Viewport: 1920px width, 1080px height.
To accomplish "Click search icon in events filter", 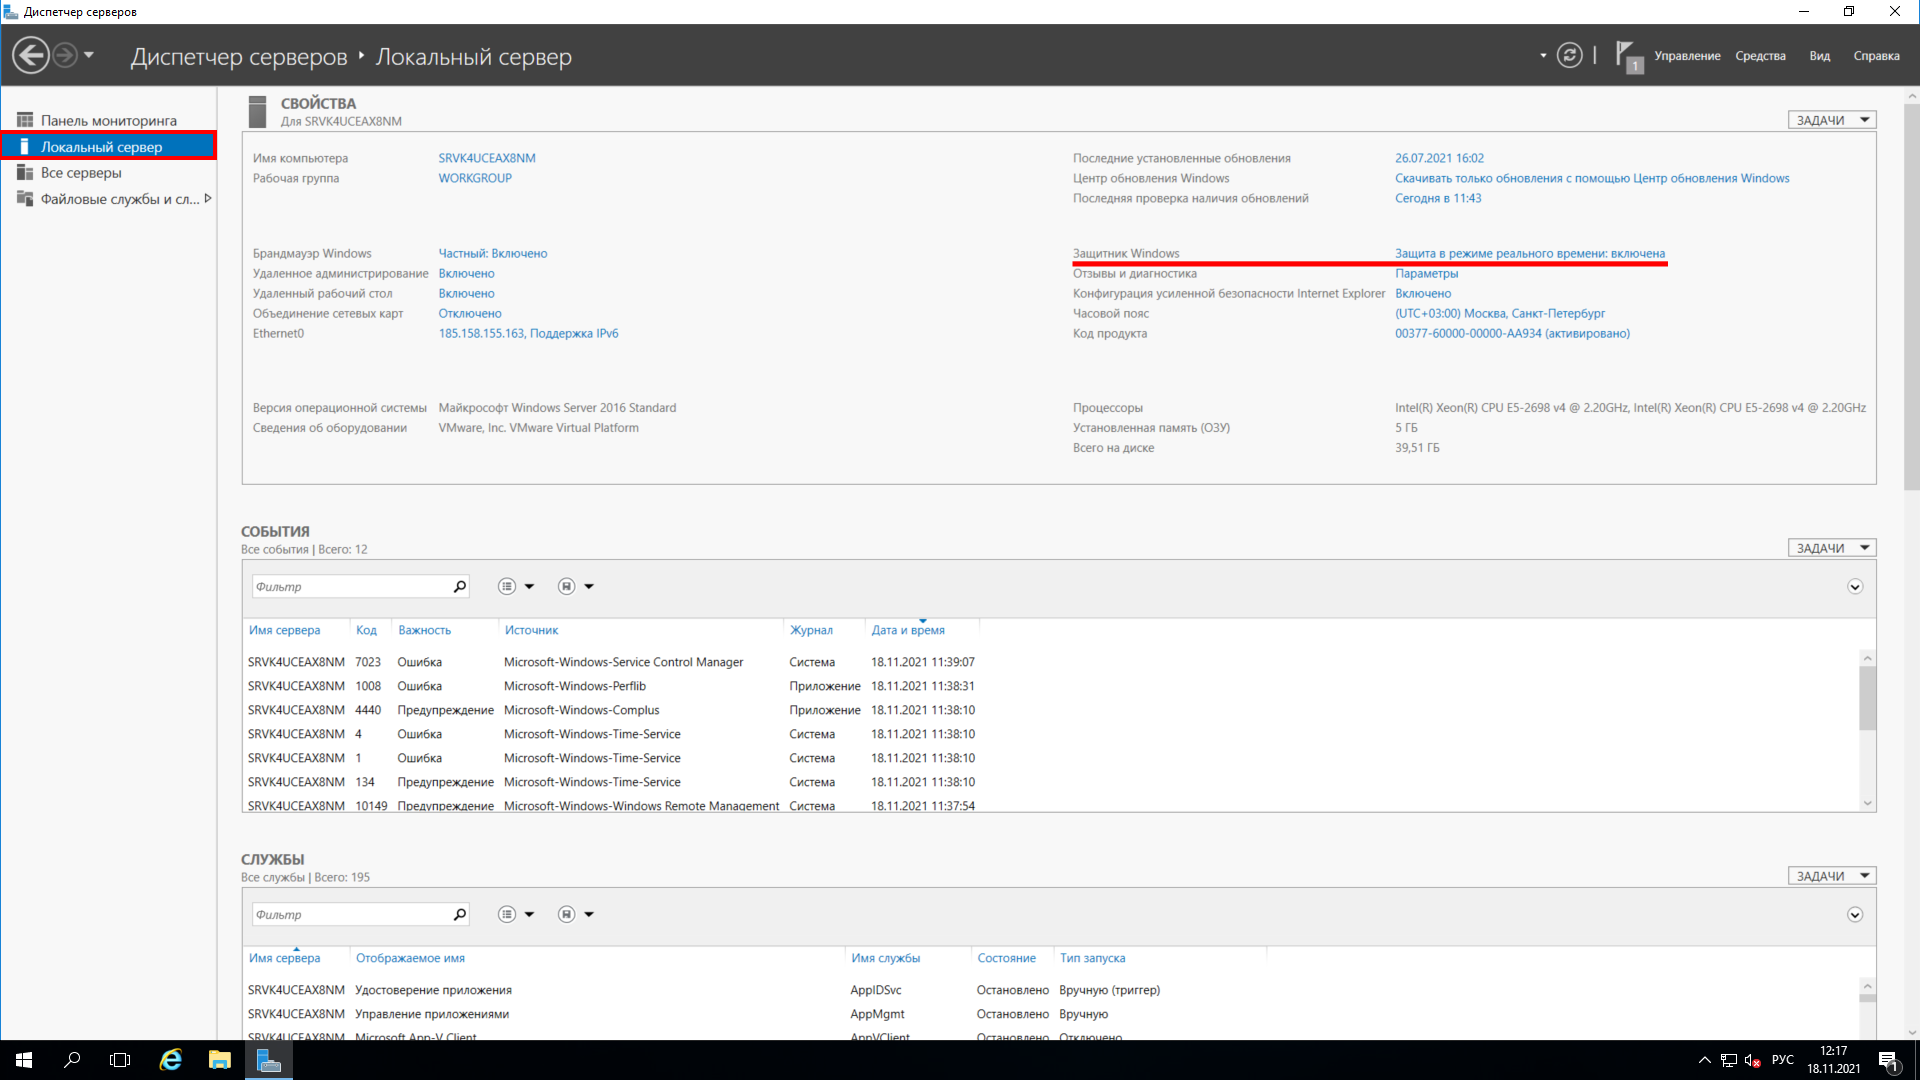I will coord(460,587).
